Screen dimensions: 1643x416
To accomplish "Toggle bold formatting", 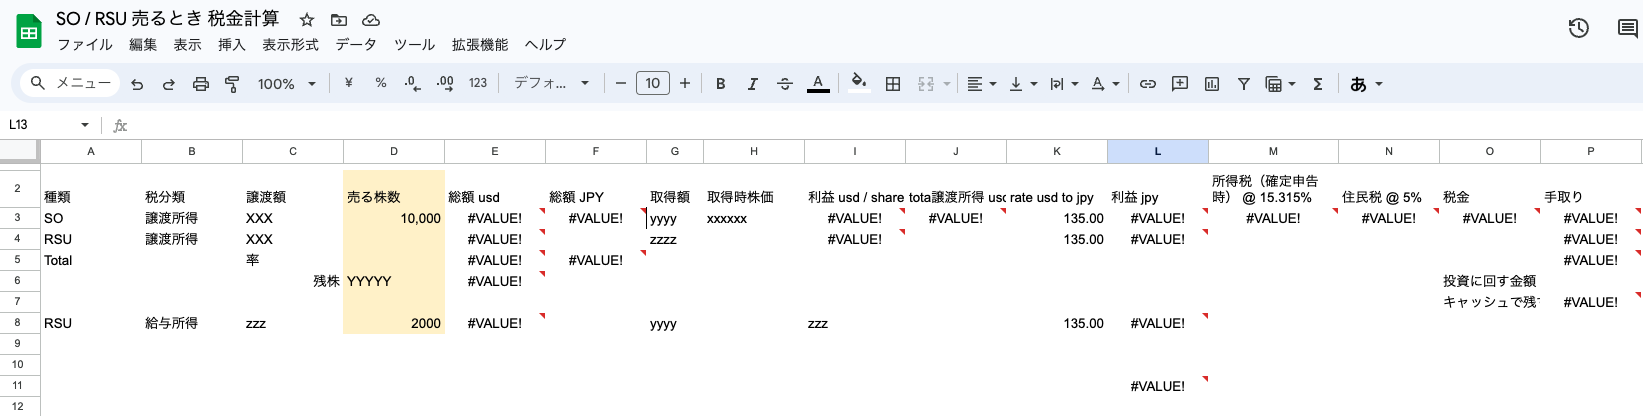I will (x=720, y=84).
